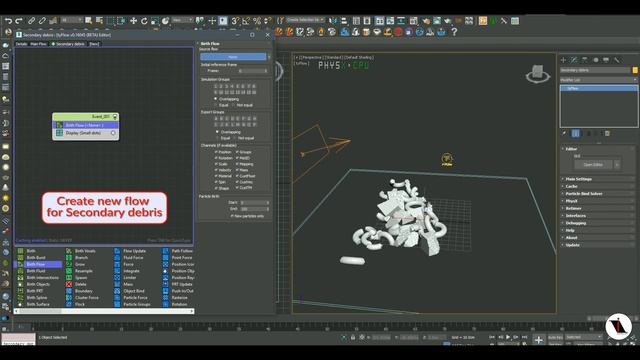This screenshot has height=360, width=640.
Task: Expand the Cache rollout
Action: (598, 187)
